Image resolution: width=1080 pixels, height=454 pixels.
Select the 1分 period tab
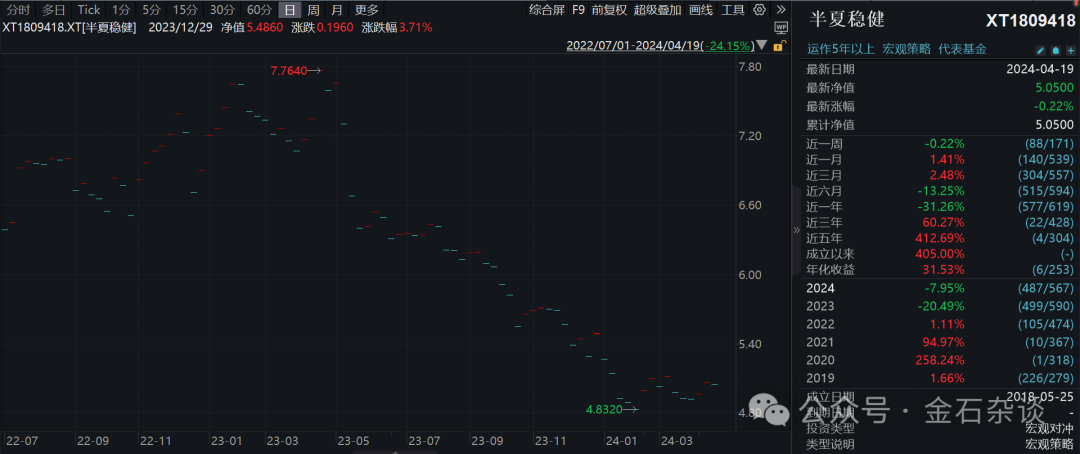click(121, 10)
